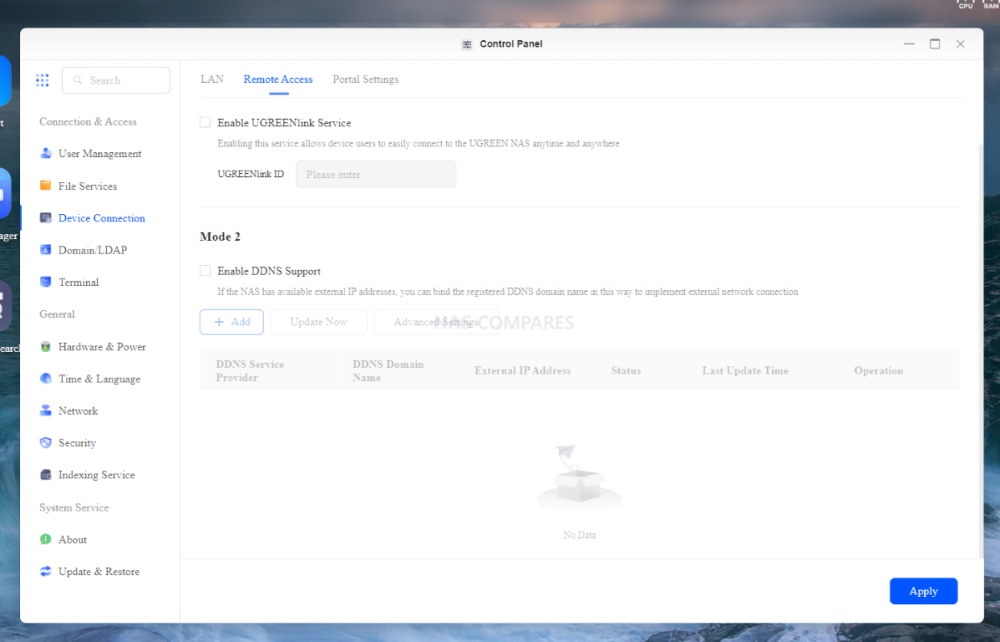
Task: Open the Security shield item
Action: [x=46, y=443]
